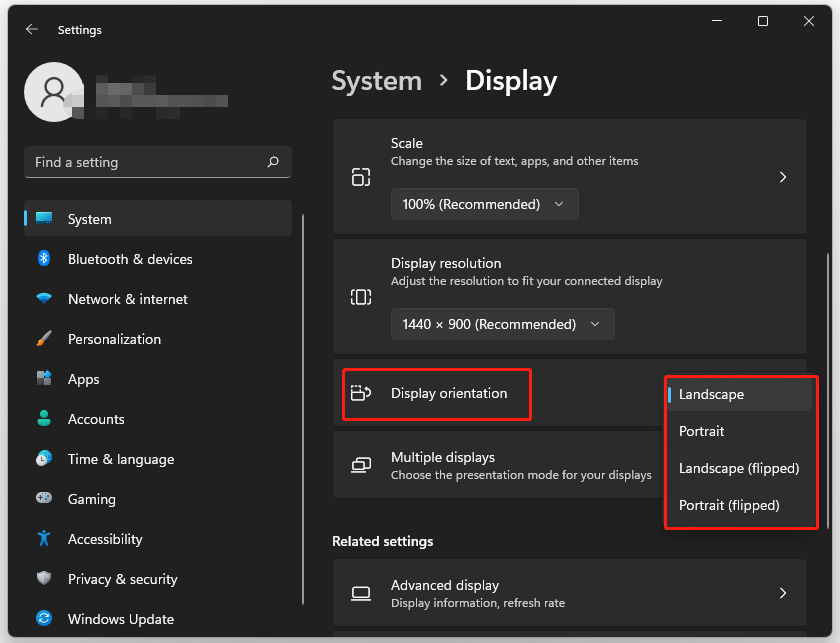840x643 pixels.
Task: Open Accessibility settings icon
Action: tap(44, 539)
